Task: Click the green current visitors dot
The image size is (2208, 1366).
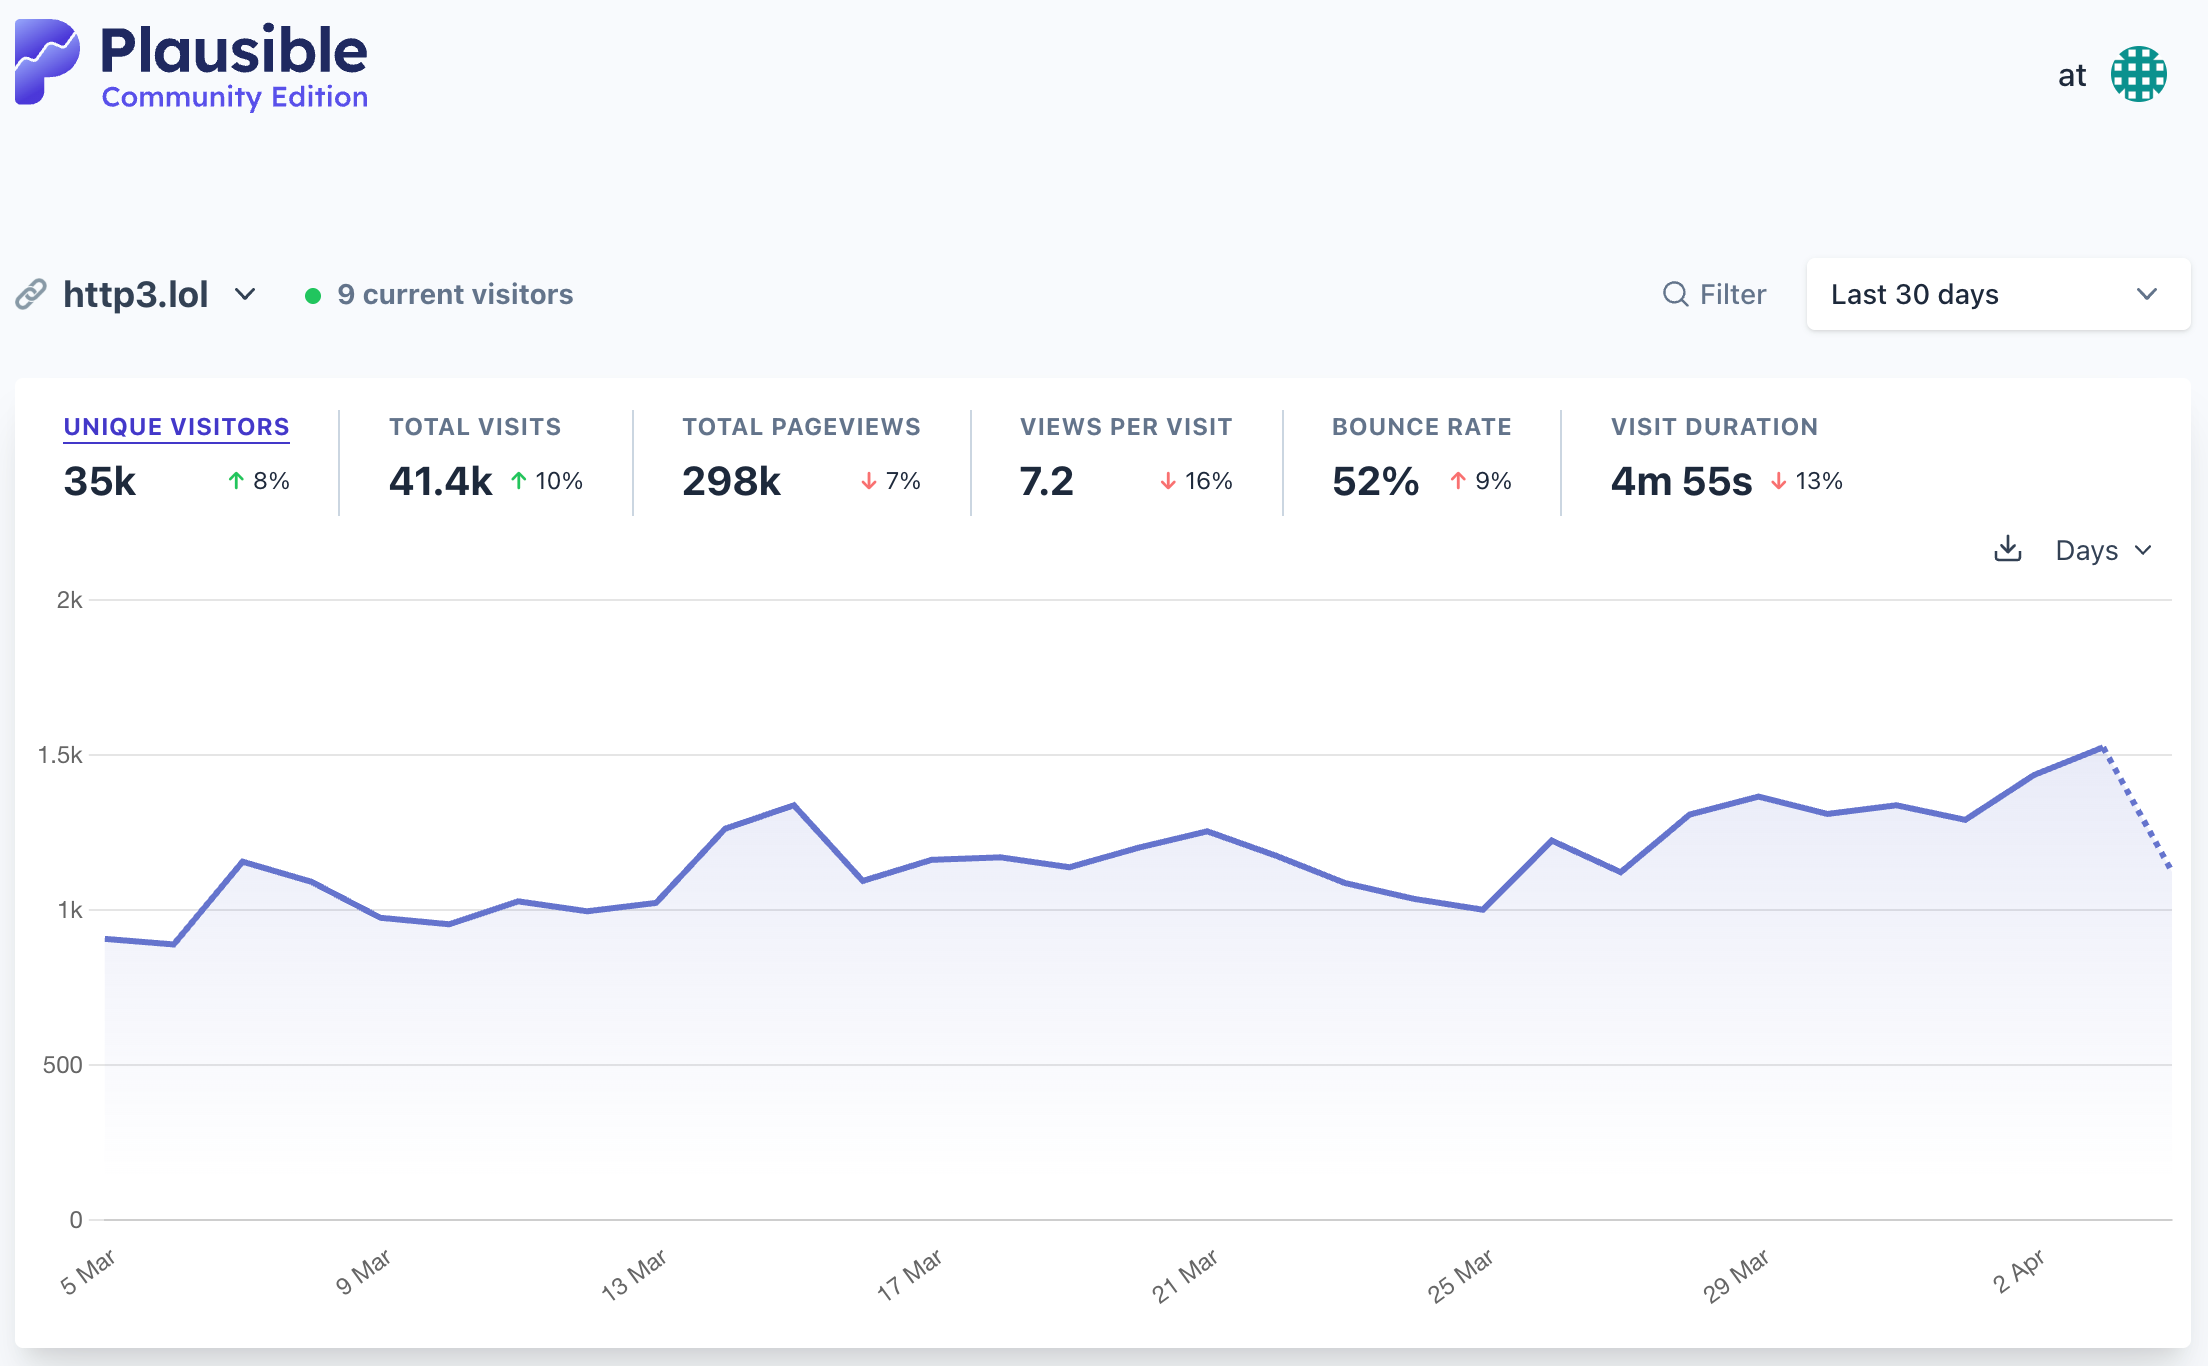Action: 313,295
